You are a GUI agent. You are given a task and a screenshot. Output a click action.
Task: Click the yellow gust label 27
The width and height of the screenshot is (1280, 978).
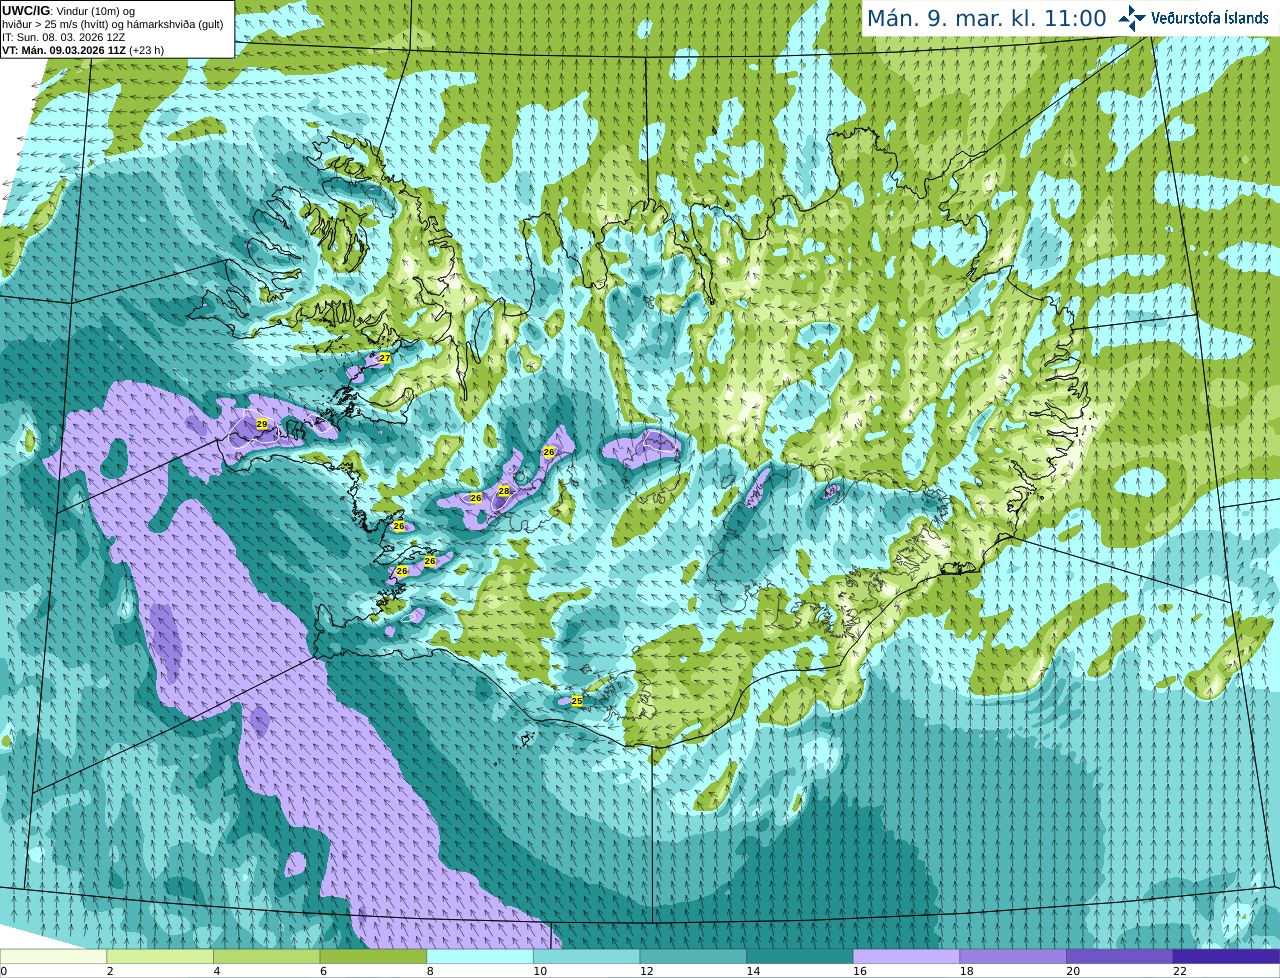[384, 358]
